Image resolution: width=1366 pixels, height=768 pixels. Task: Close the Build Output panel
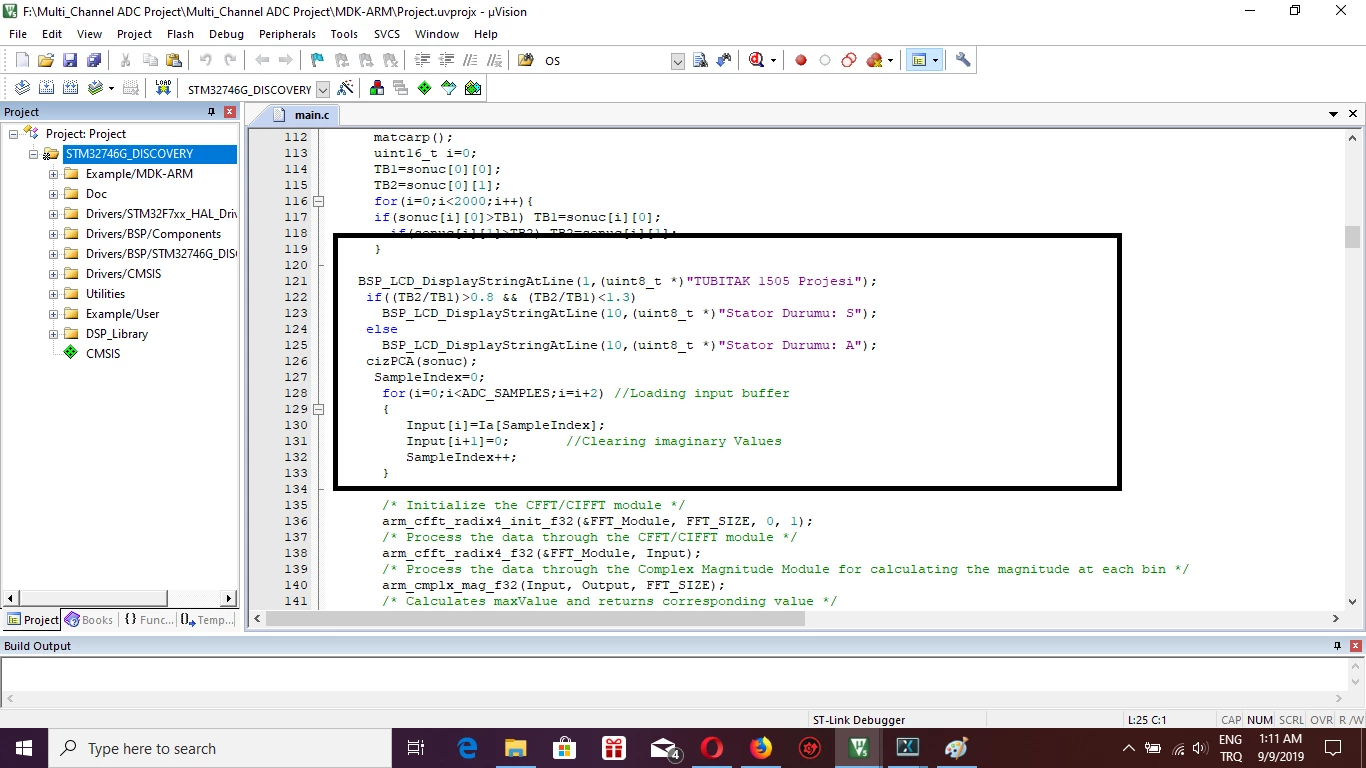click(x=1355, y=646)
